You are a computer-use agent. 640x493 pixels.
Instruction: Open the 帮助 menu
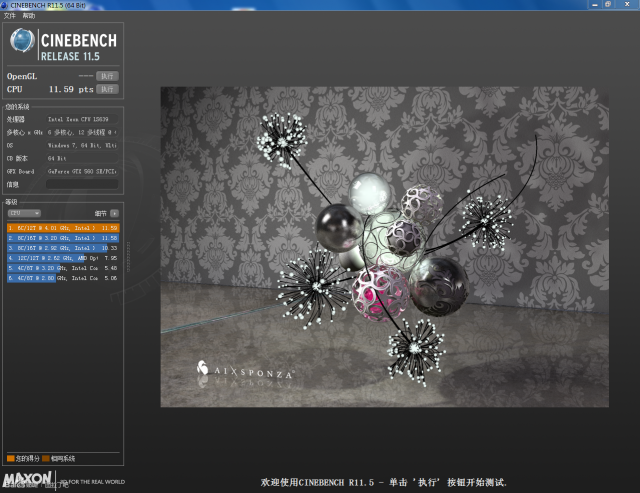pyautogui.click(x=29, y=16)
